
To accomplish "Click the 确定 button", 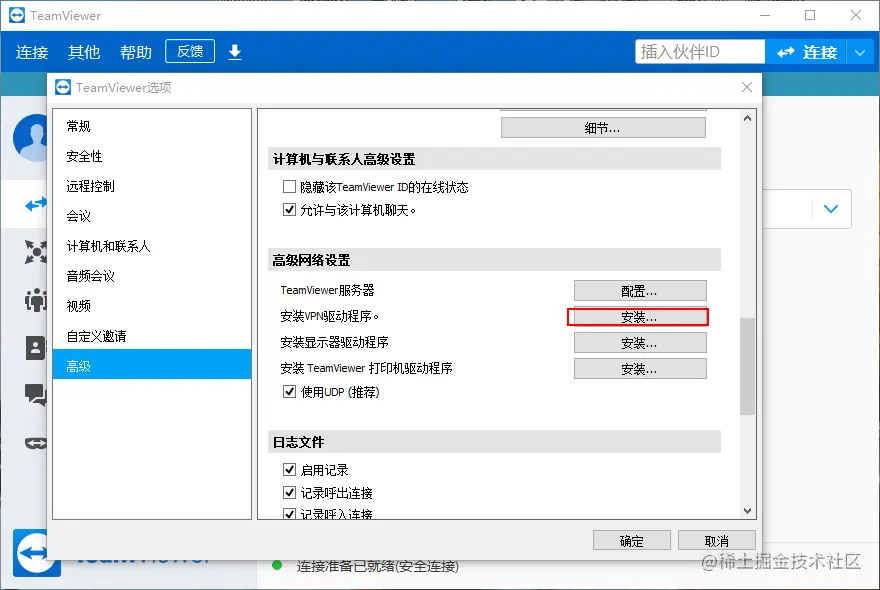I will point(632,541).
